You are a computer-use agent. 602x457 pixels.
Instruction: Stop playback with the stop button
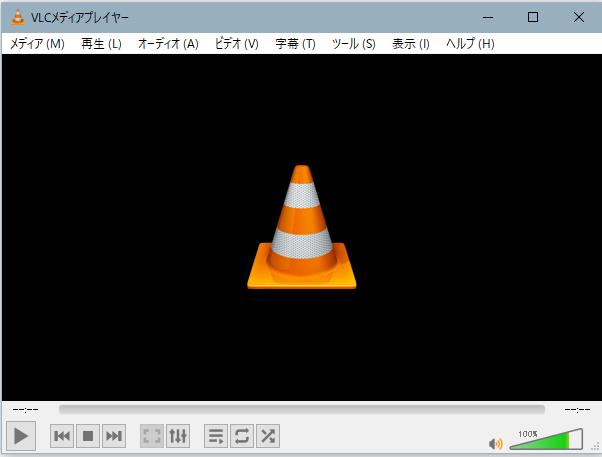coord(88,436)
